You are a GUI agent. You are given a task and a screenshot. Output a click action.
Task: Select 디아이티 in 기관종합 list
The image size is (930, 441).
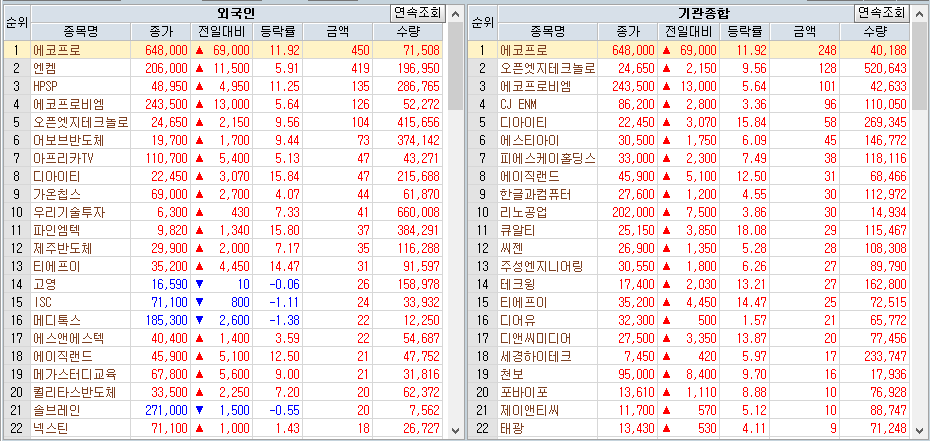[x=690, y=123]
